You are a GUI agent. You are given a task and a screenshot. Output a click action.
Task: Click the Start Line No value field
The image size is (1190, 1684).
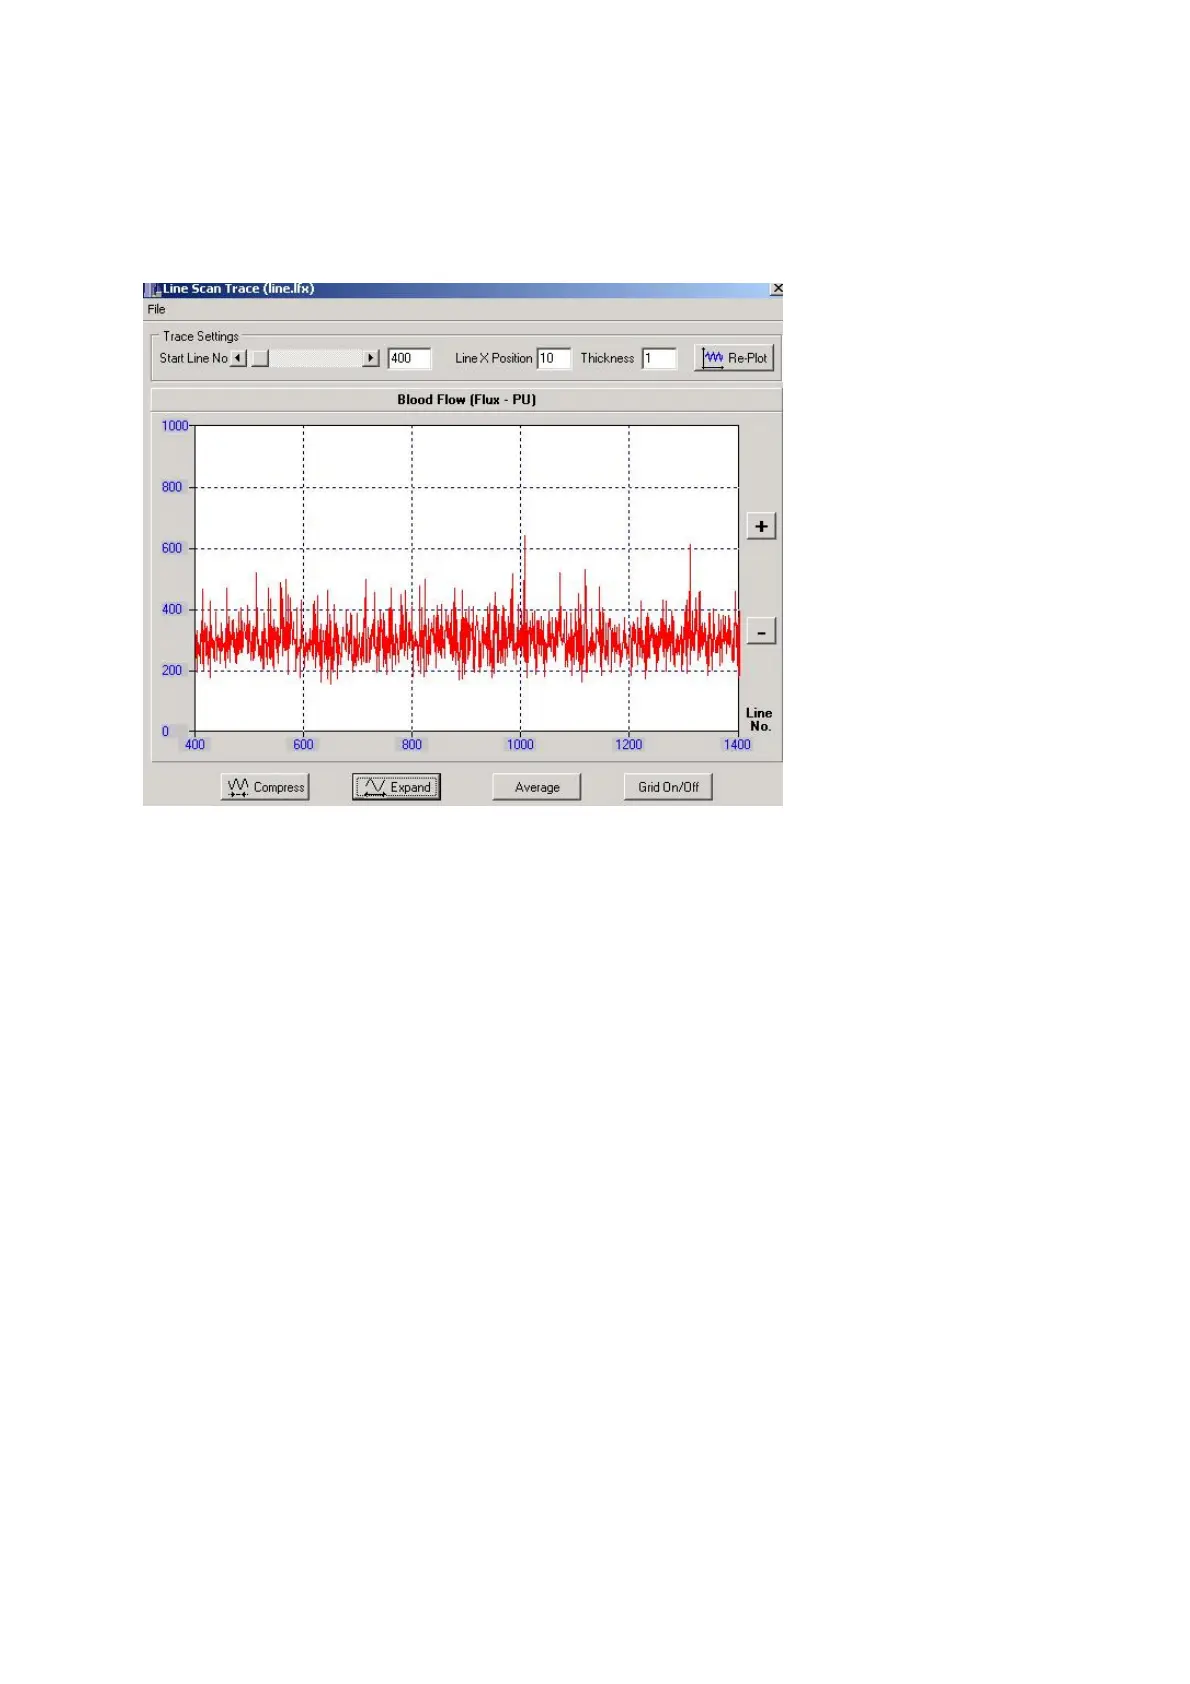pyautogui.click(x=409, y=358)
